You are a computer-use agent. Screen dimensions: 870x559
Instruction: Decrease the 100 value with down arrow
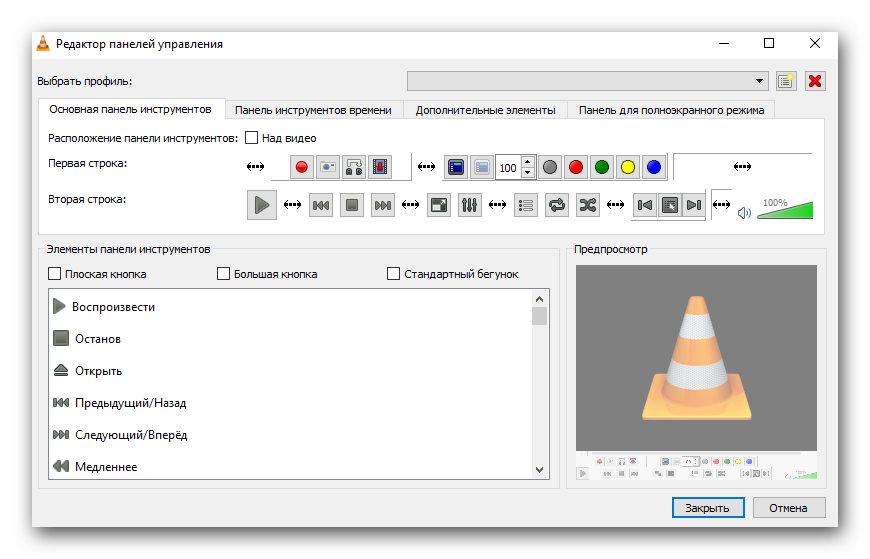tap(528, 173)
